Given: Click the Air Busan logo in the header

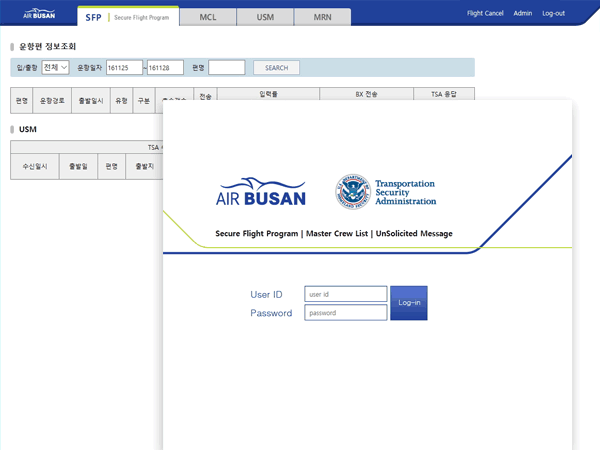Looking at the screenshot, I should pyautogui.click(x=39, y=14).
